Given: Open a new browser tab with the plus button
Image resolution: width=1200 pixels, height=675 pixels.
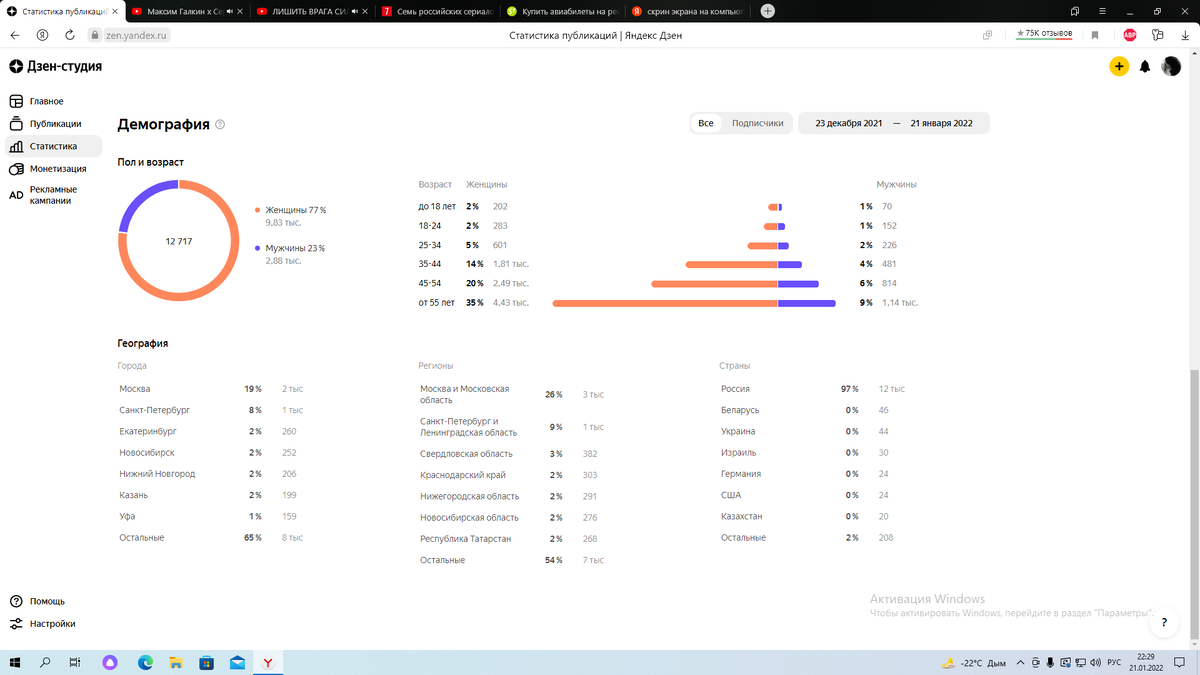Looking at the screenshot, I should click(x=768, y=11).
